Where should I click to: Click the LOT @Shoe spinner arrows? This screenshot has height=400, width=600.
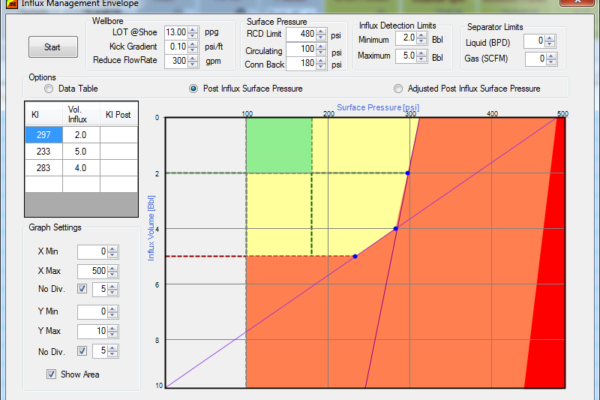point(193,32)
